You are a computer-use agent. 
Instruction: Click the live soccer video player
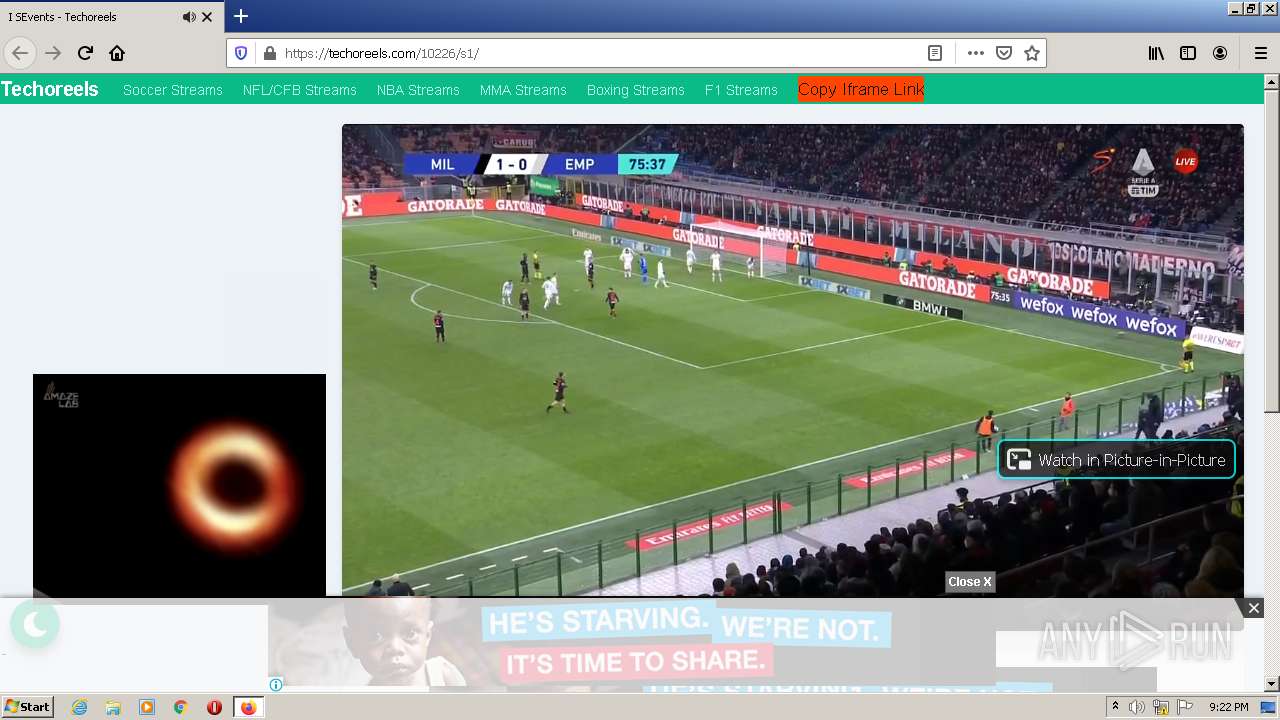coord(793,360)
